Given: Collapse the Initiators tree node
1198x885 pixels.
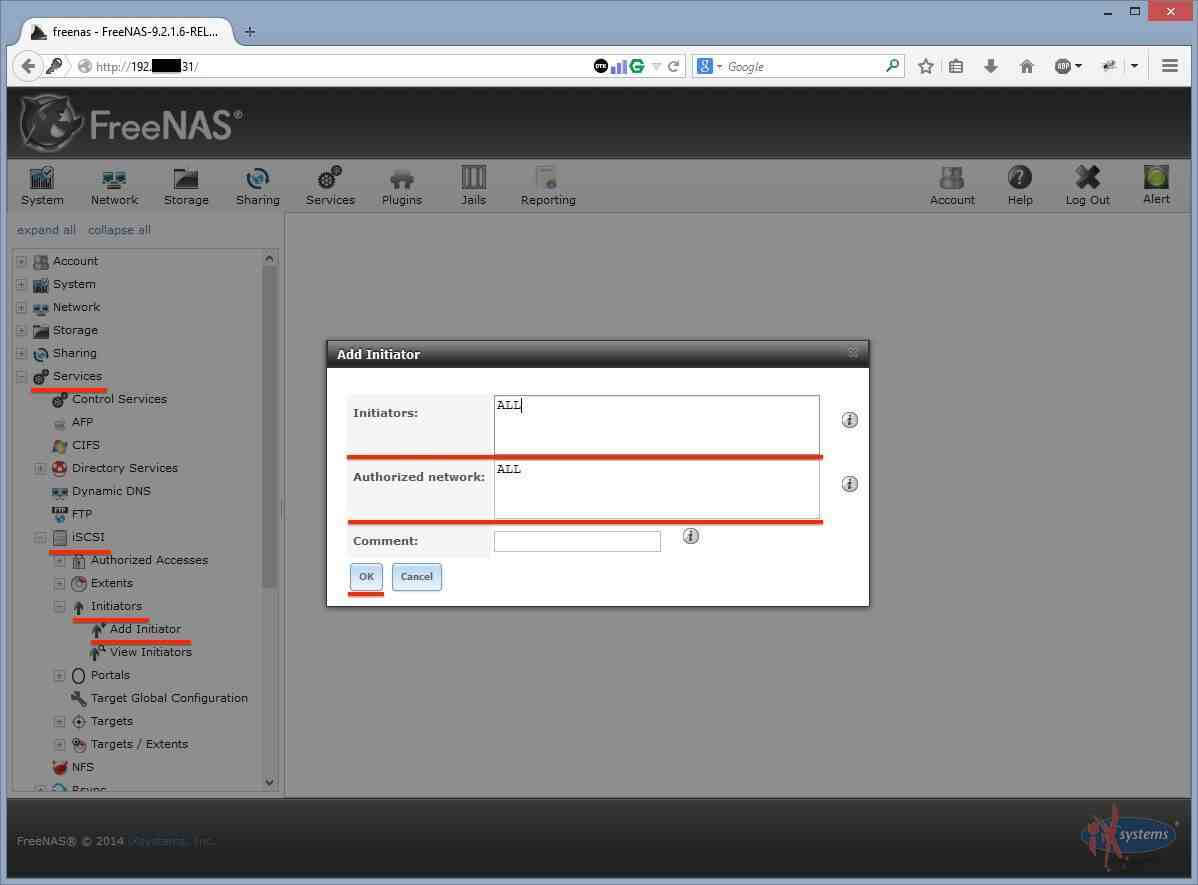Looking at the screenshot, I should point(60,607).
